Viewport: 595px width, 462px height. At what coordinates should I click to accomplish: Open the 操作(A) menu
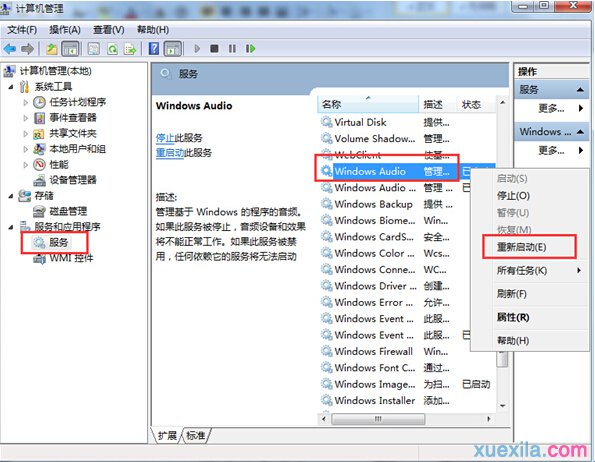65,30
